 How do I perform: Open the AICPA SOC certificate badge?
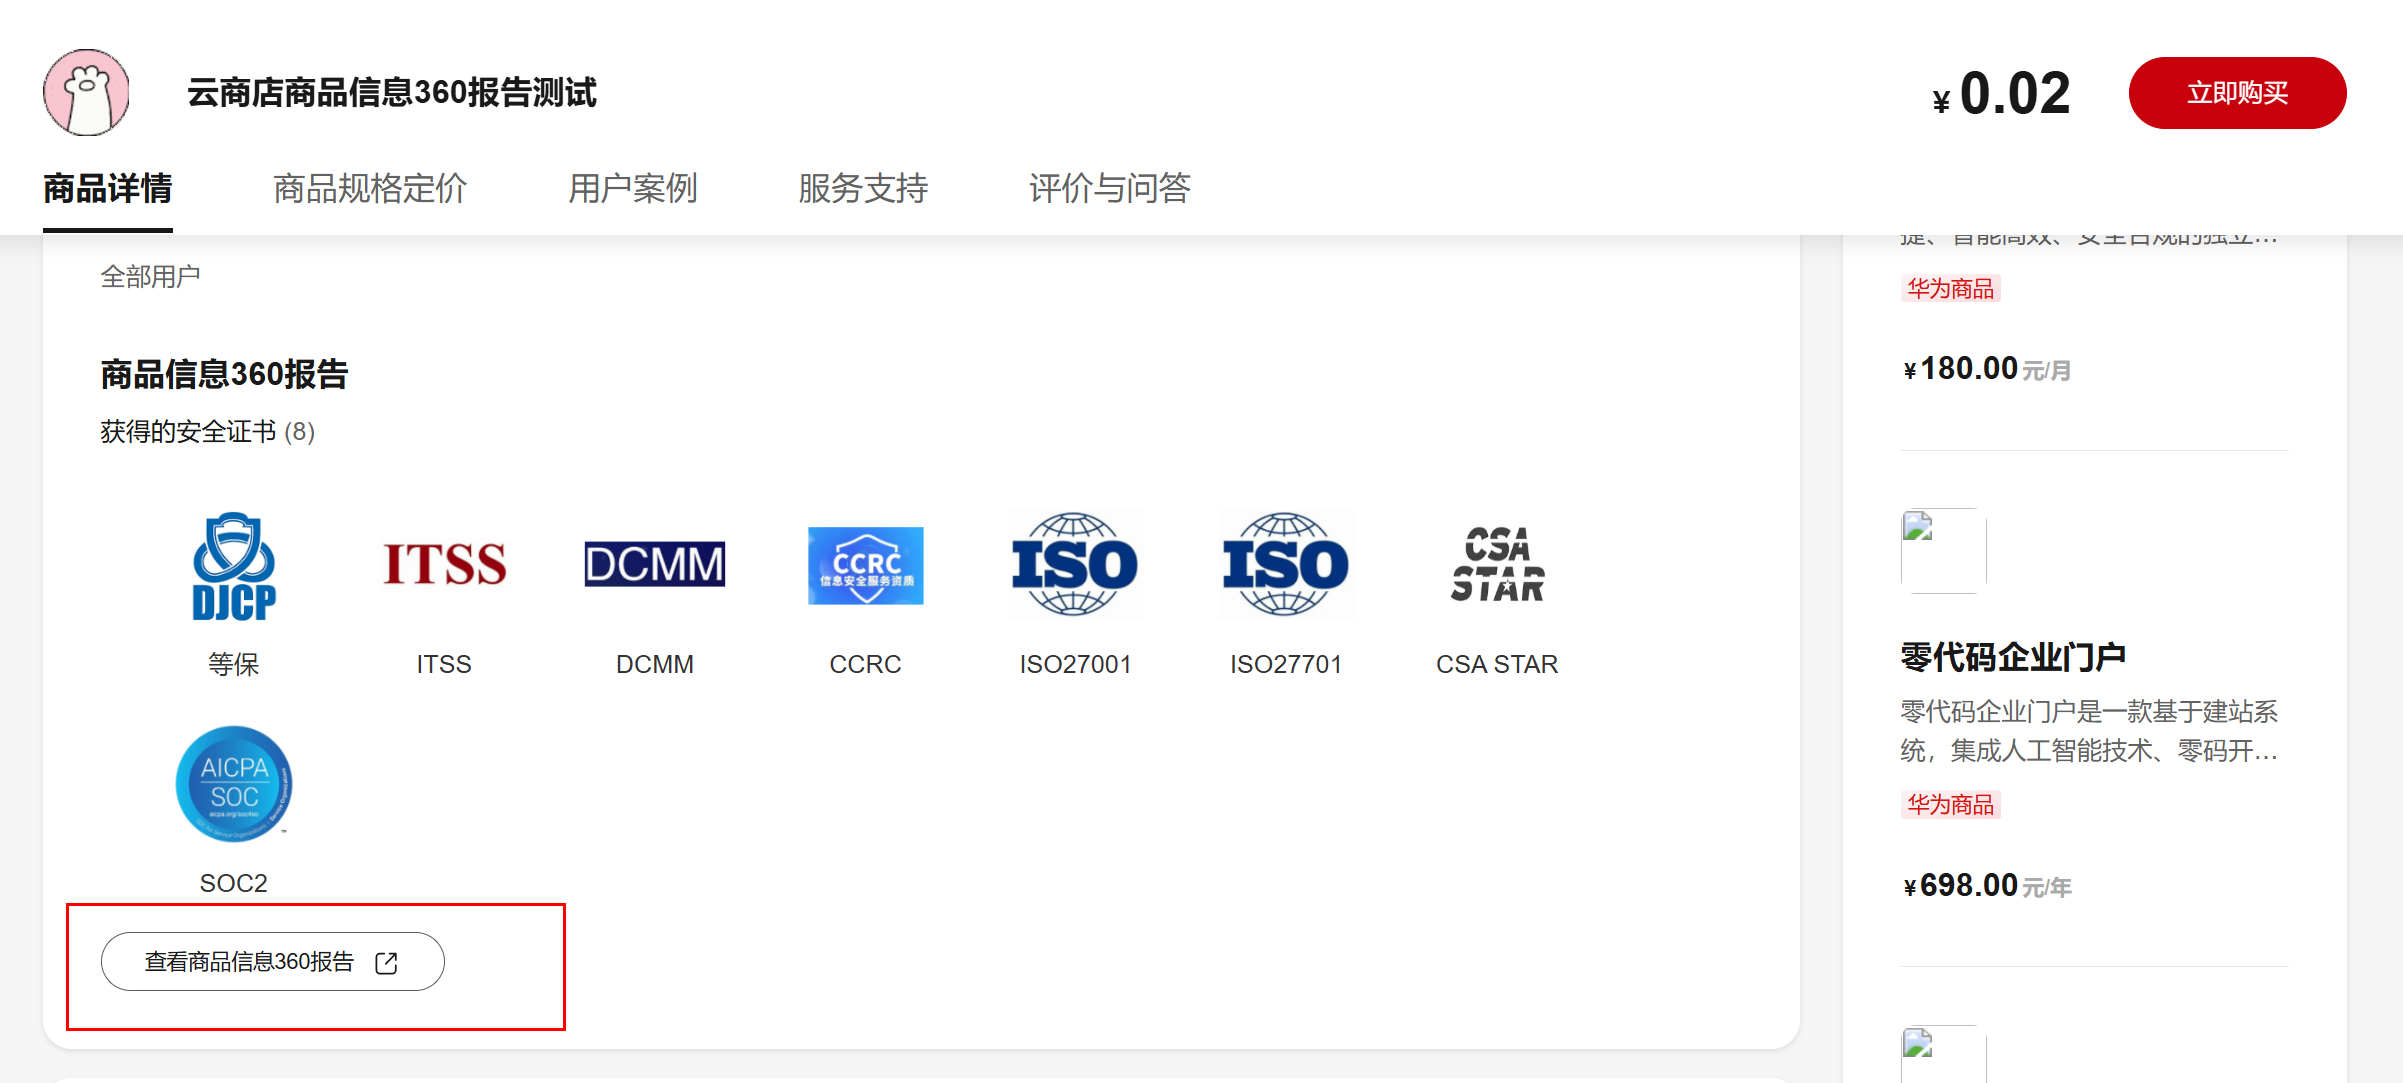point(234,784)
